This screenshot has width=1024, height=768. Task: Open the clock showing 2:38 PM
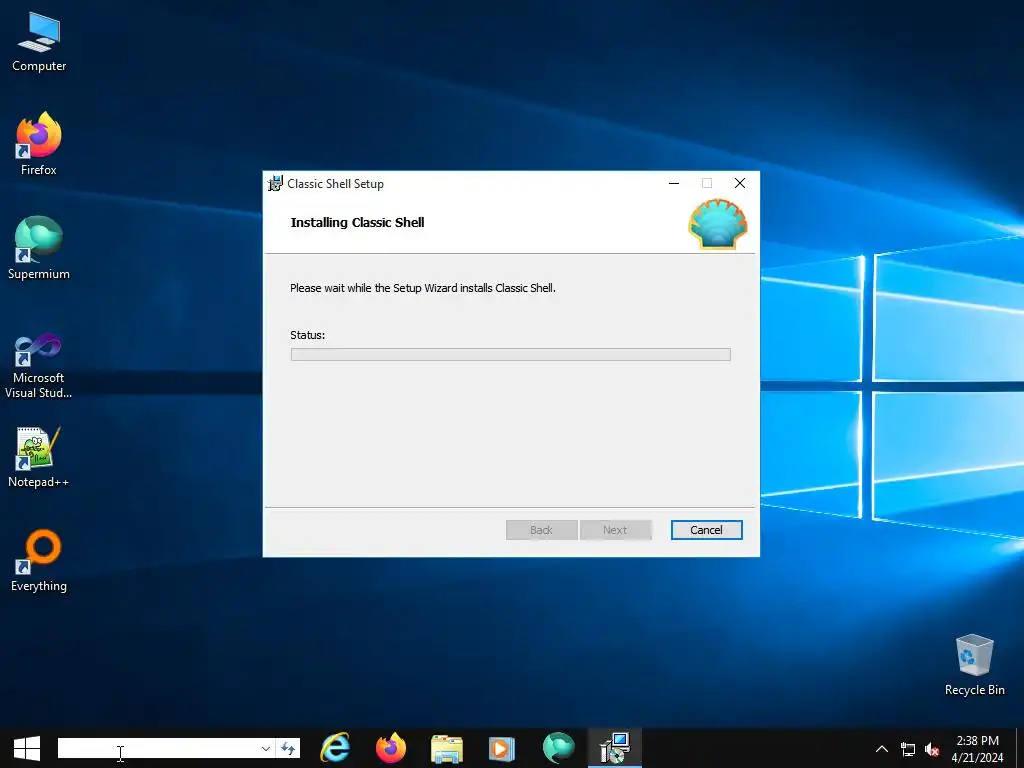click(x=977, y=749)
